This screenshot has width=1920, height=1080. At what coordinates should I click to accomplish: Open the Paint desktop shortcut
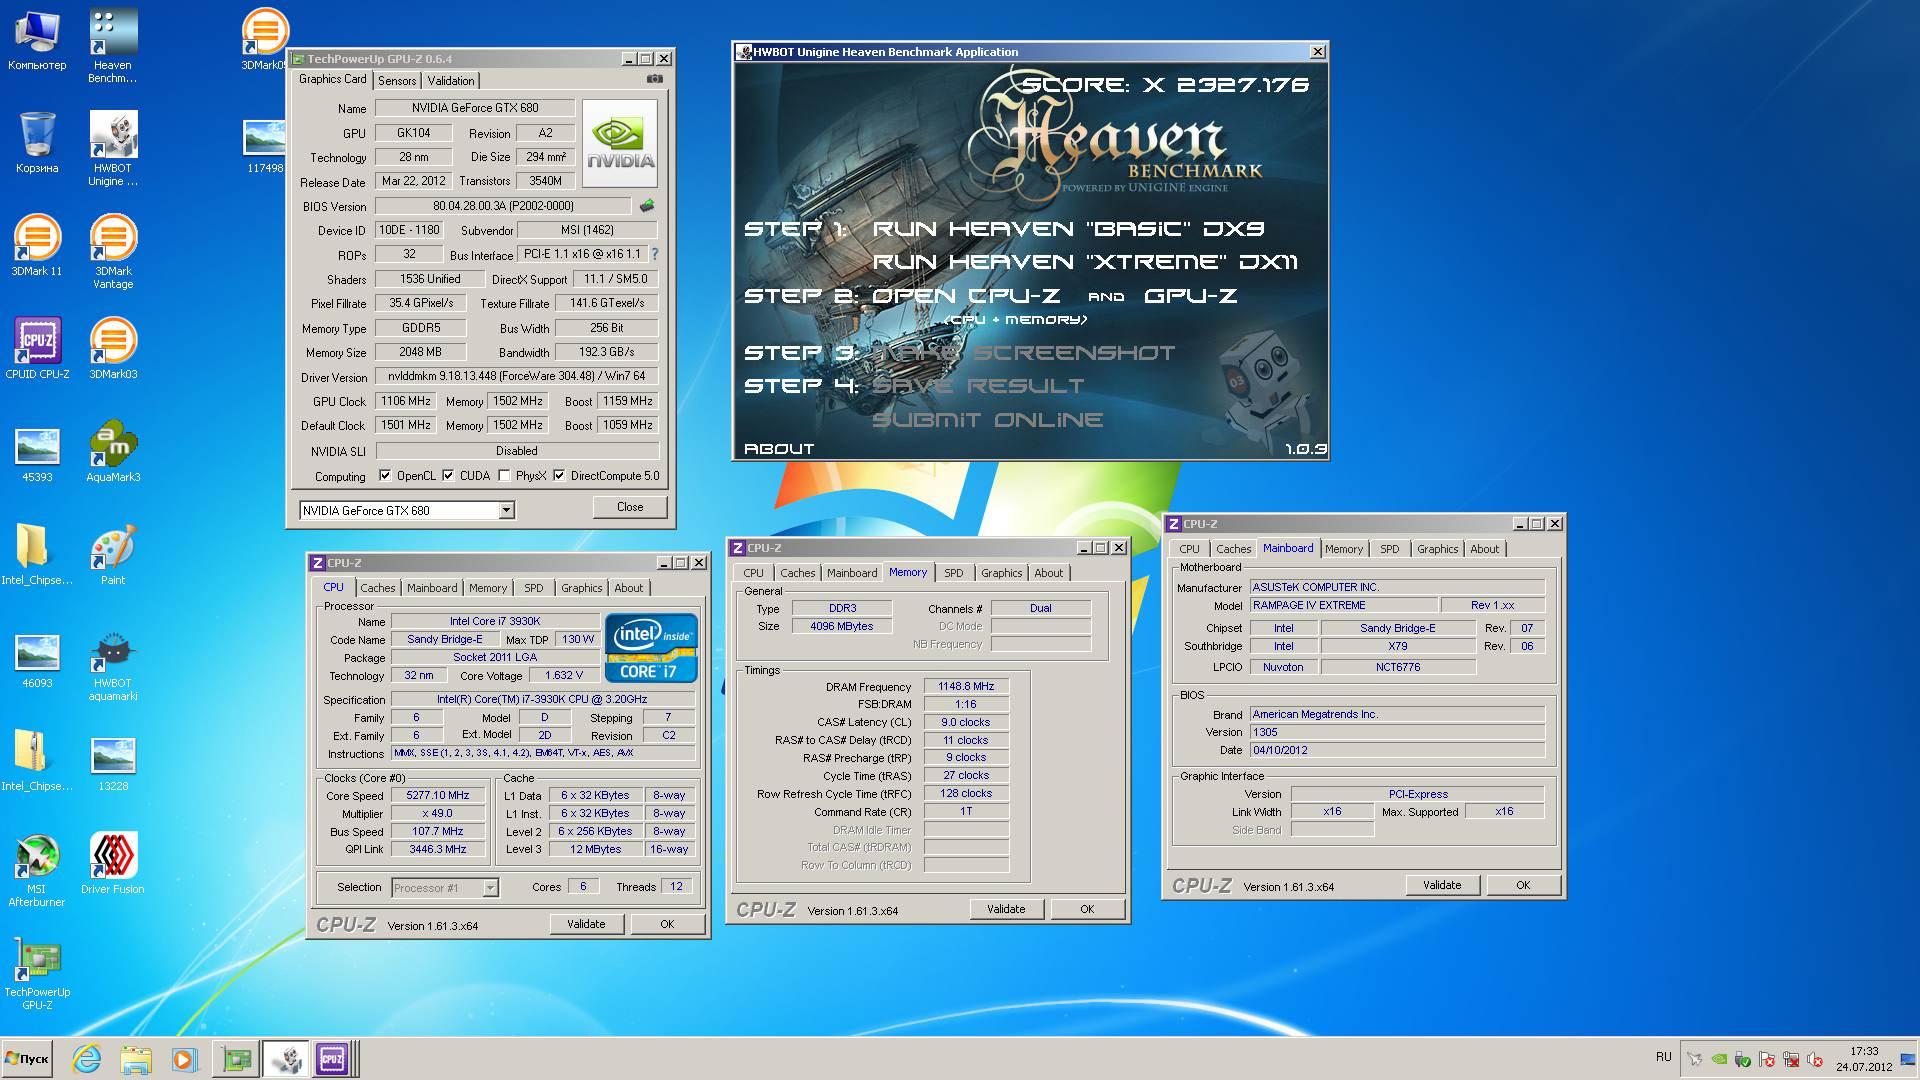[113, 555]
